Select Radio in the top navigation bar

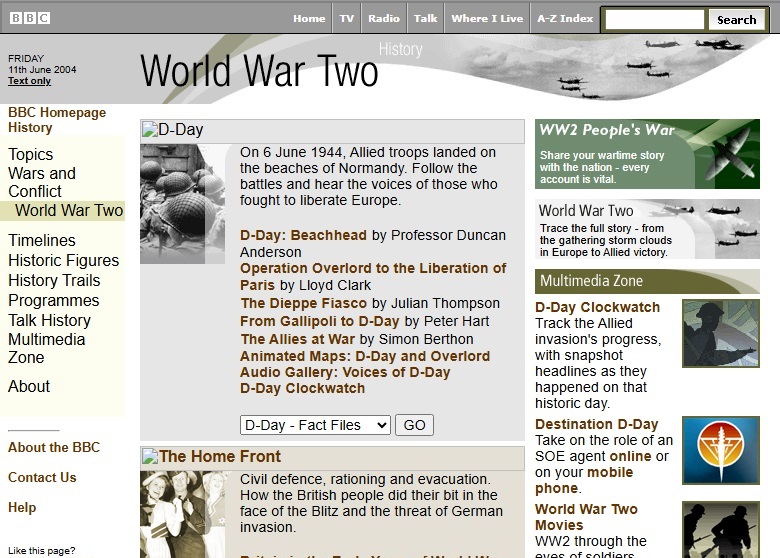[x=384, y=18]
